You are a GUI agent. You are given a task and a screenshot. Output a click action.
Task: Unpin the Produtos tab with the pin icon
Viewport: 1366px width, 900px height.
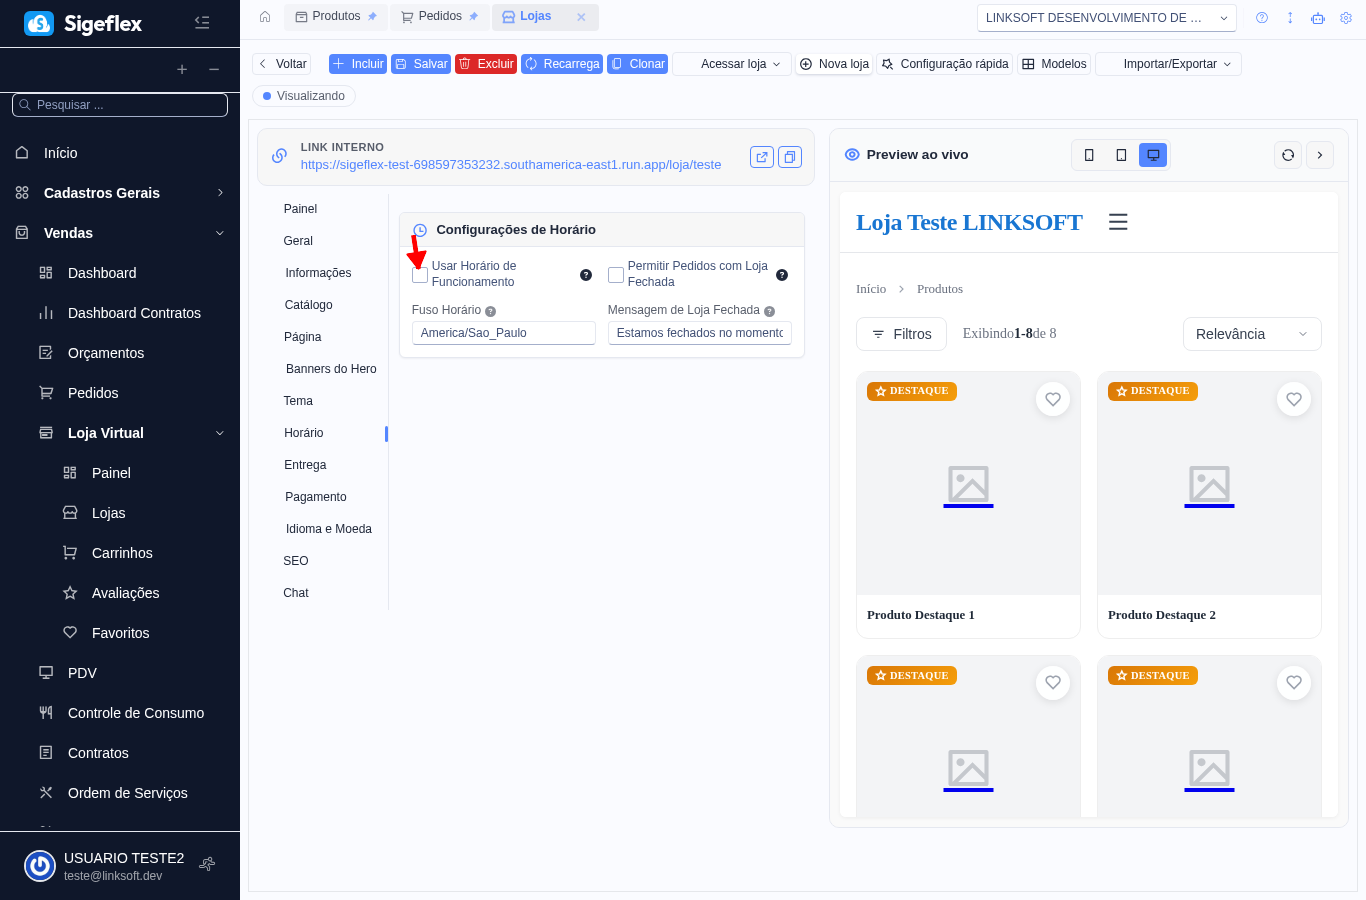(x=372, y=17)
